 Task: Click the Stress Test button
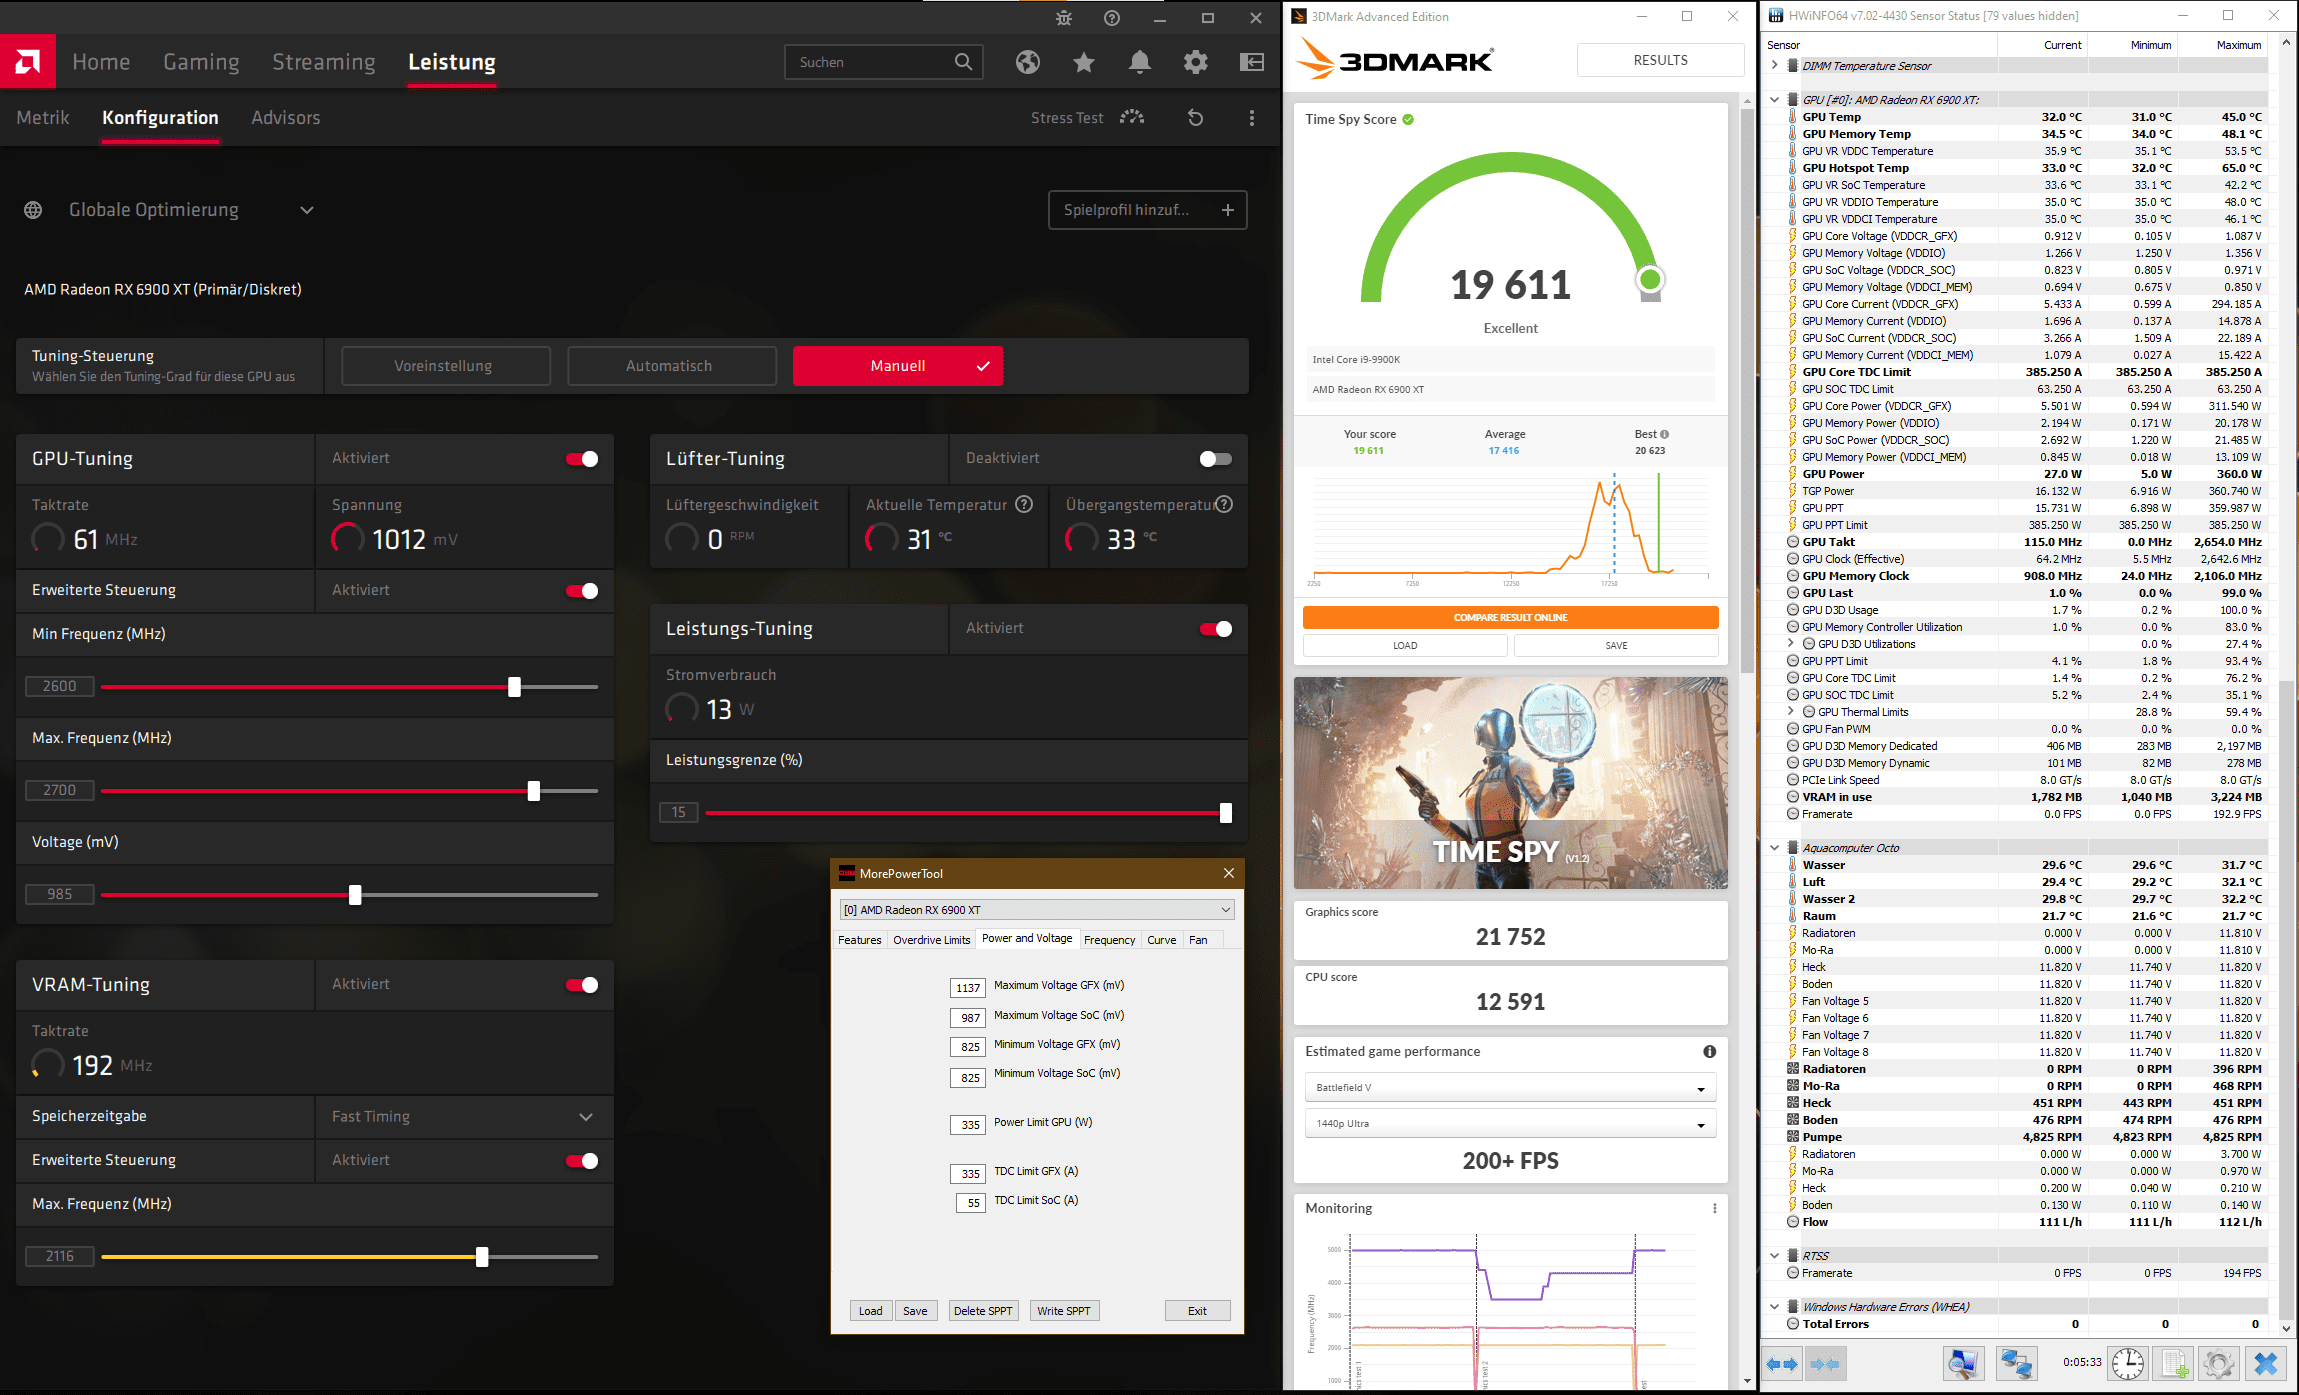pos(1087,118)
